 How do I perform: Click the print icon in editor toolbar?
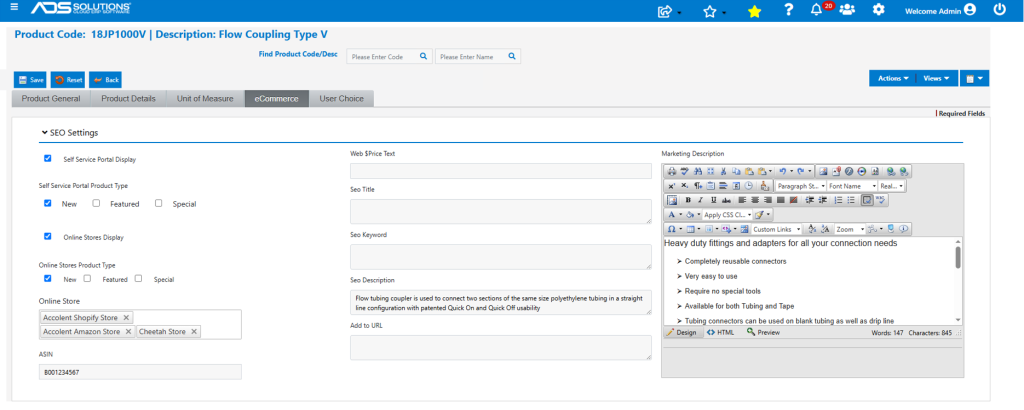click(x=672, y=171)
